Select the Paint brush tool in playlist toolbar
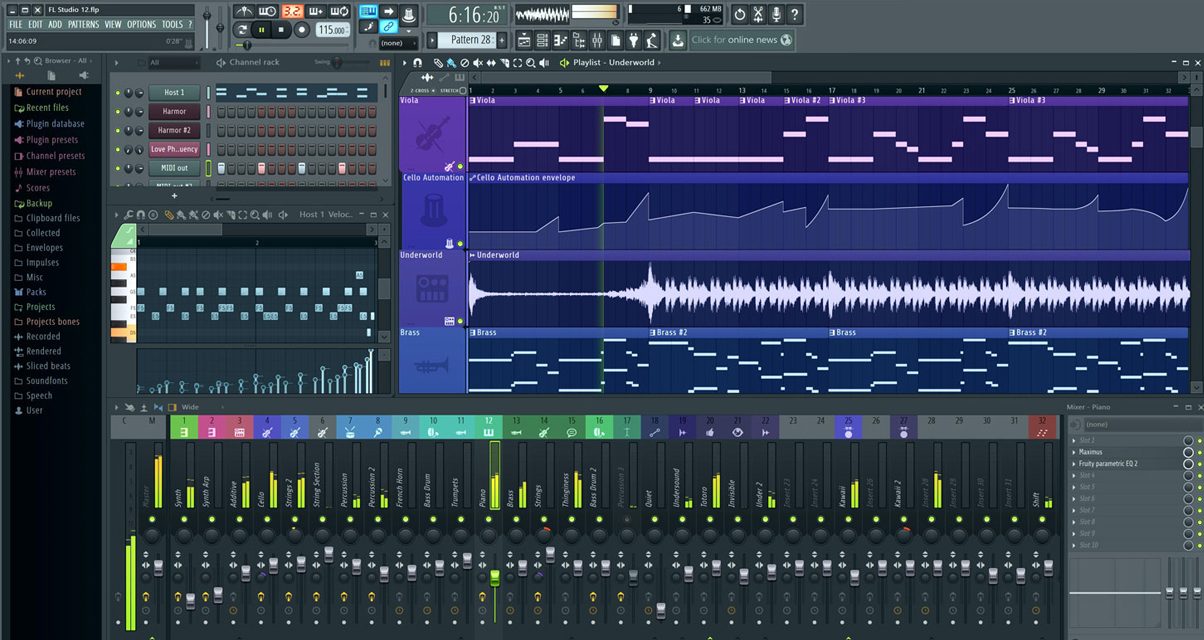1204x640 pixels. pyautogui.click(x=450, y=62)
